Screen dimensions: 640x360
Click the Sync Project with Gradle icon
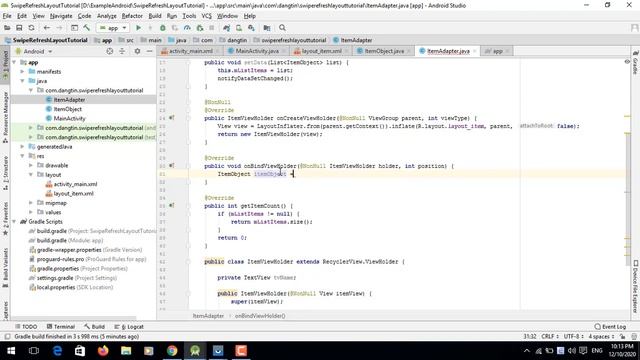click(x=227, y=28)
